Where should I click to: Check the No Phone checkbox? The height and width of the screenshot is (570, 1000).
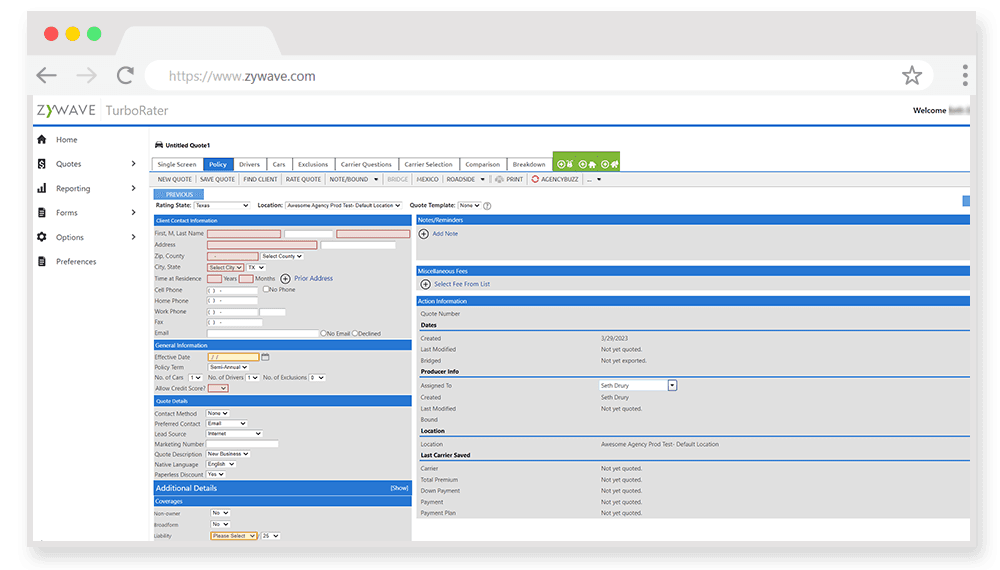(266, 289)
